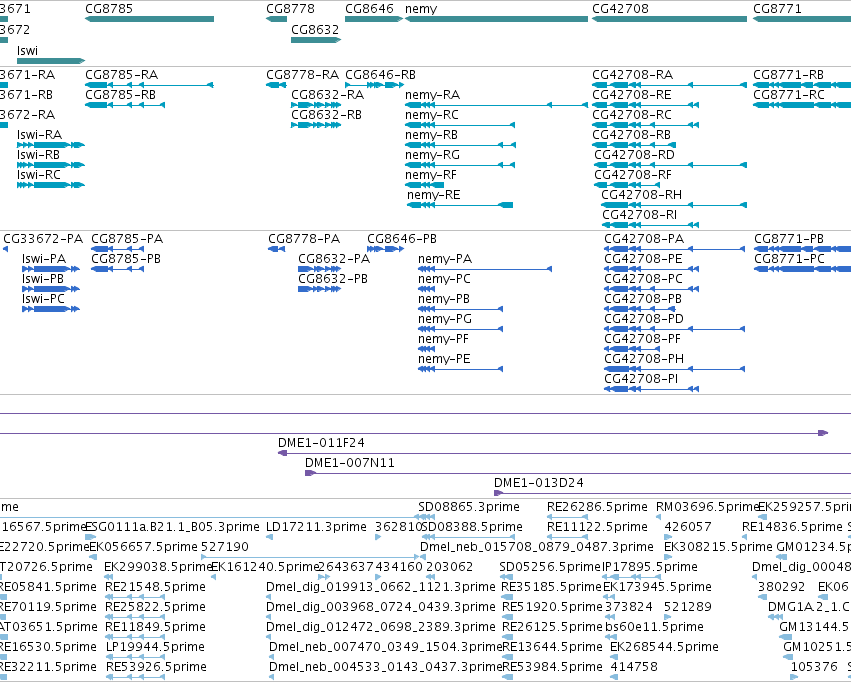This screenshot has height=682, width=851.
Task: Click the DME1-007N11 BAC clone label
Action: click(x=350, y=463)
